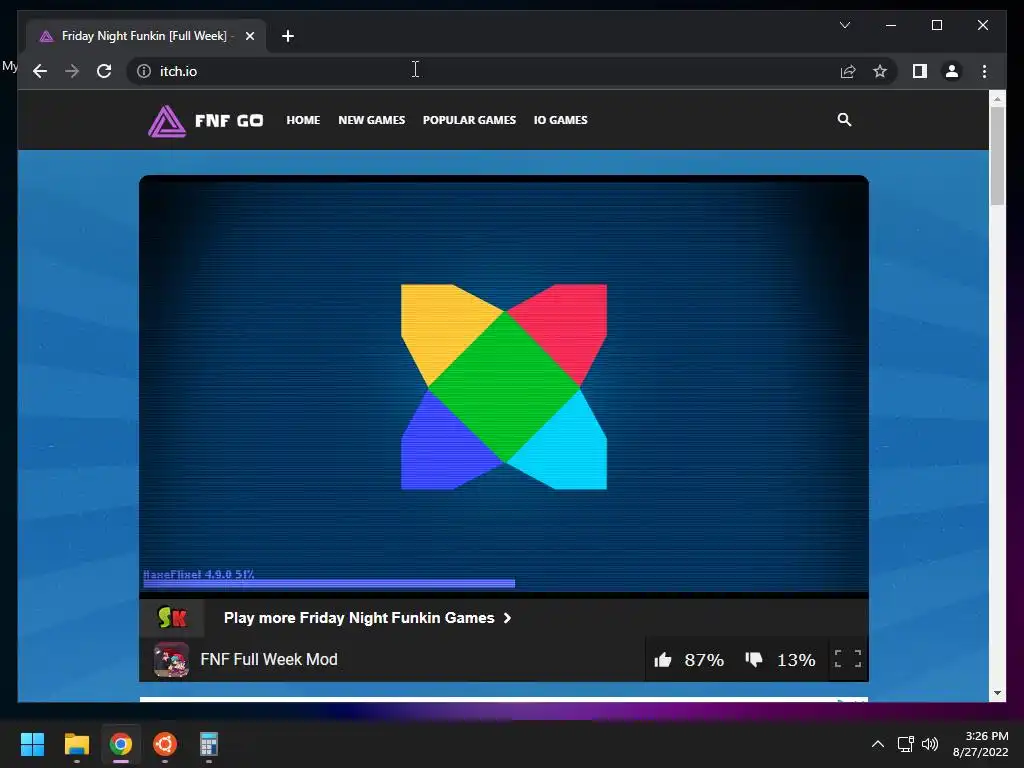Click the scrollbar down arrow
This screenshot has height=768, width=1024.
(997, 693)
